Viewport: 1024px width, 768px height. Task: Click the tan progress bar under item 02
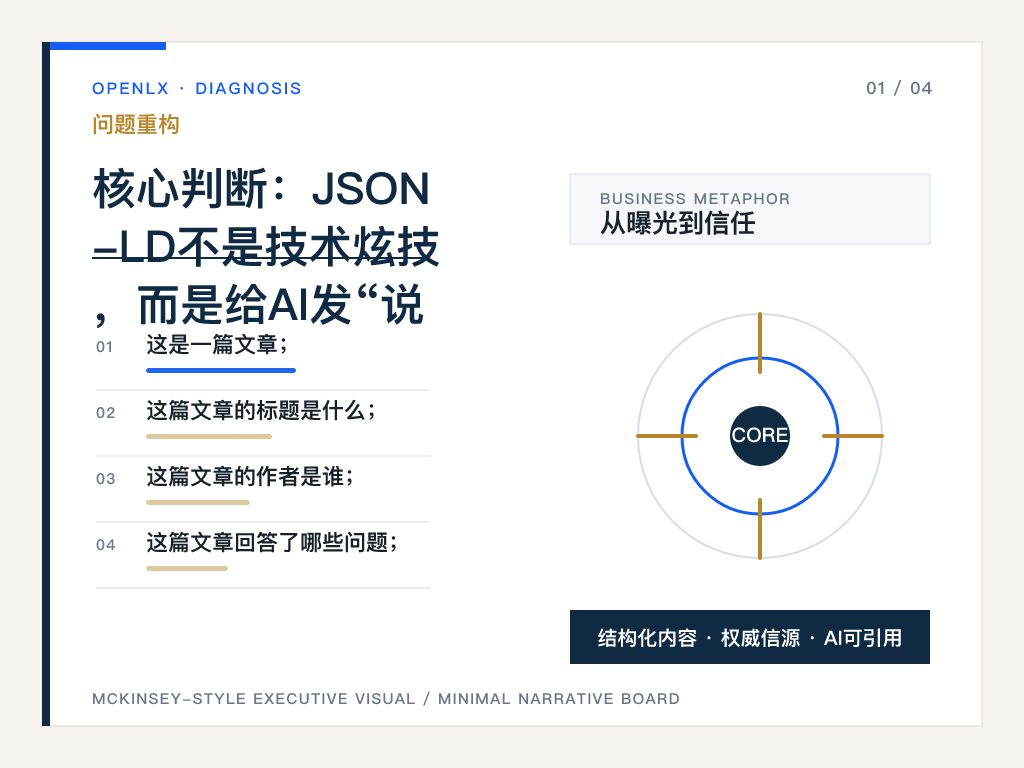209,436
